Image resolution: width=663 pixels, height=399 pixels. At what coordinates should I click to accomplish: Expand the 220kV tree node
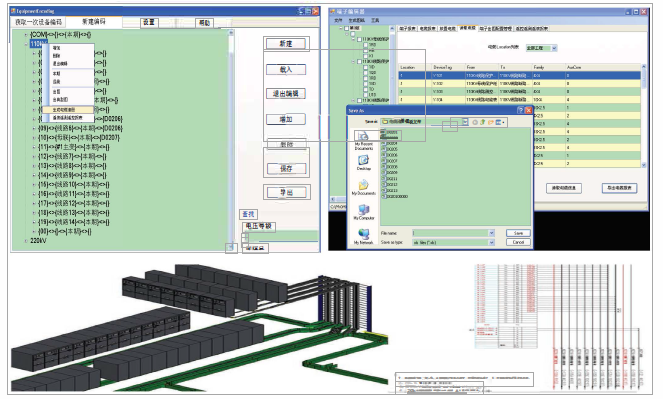point(26,241)
